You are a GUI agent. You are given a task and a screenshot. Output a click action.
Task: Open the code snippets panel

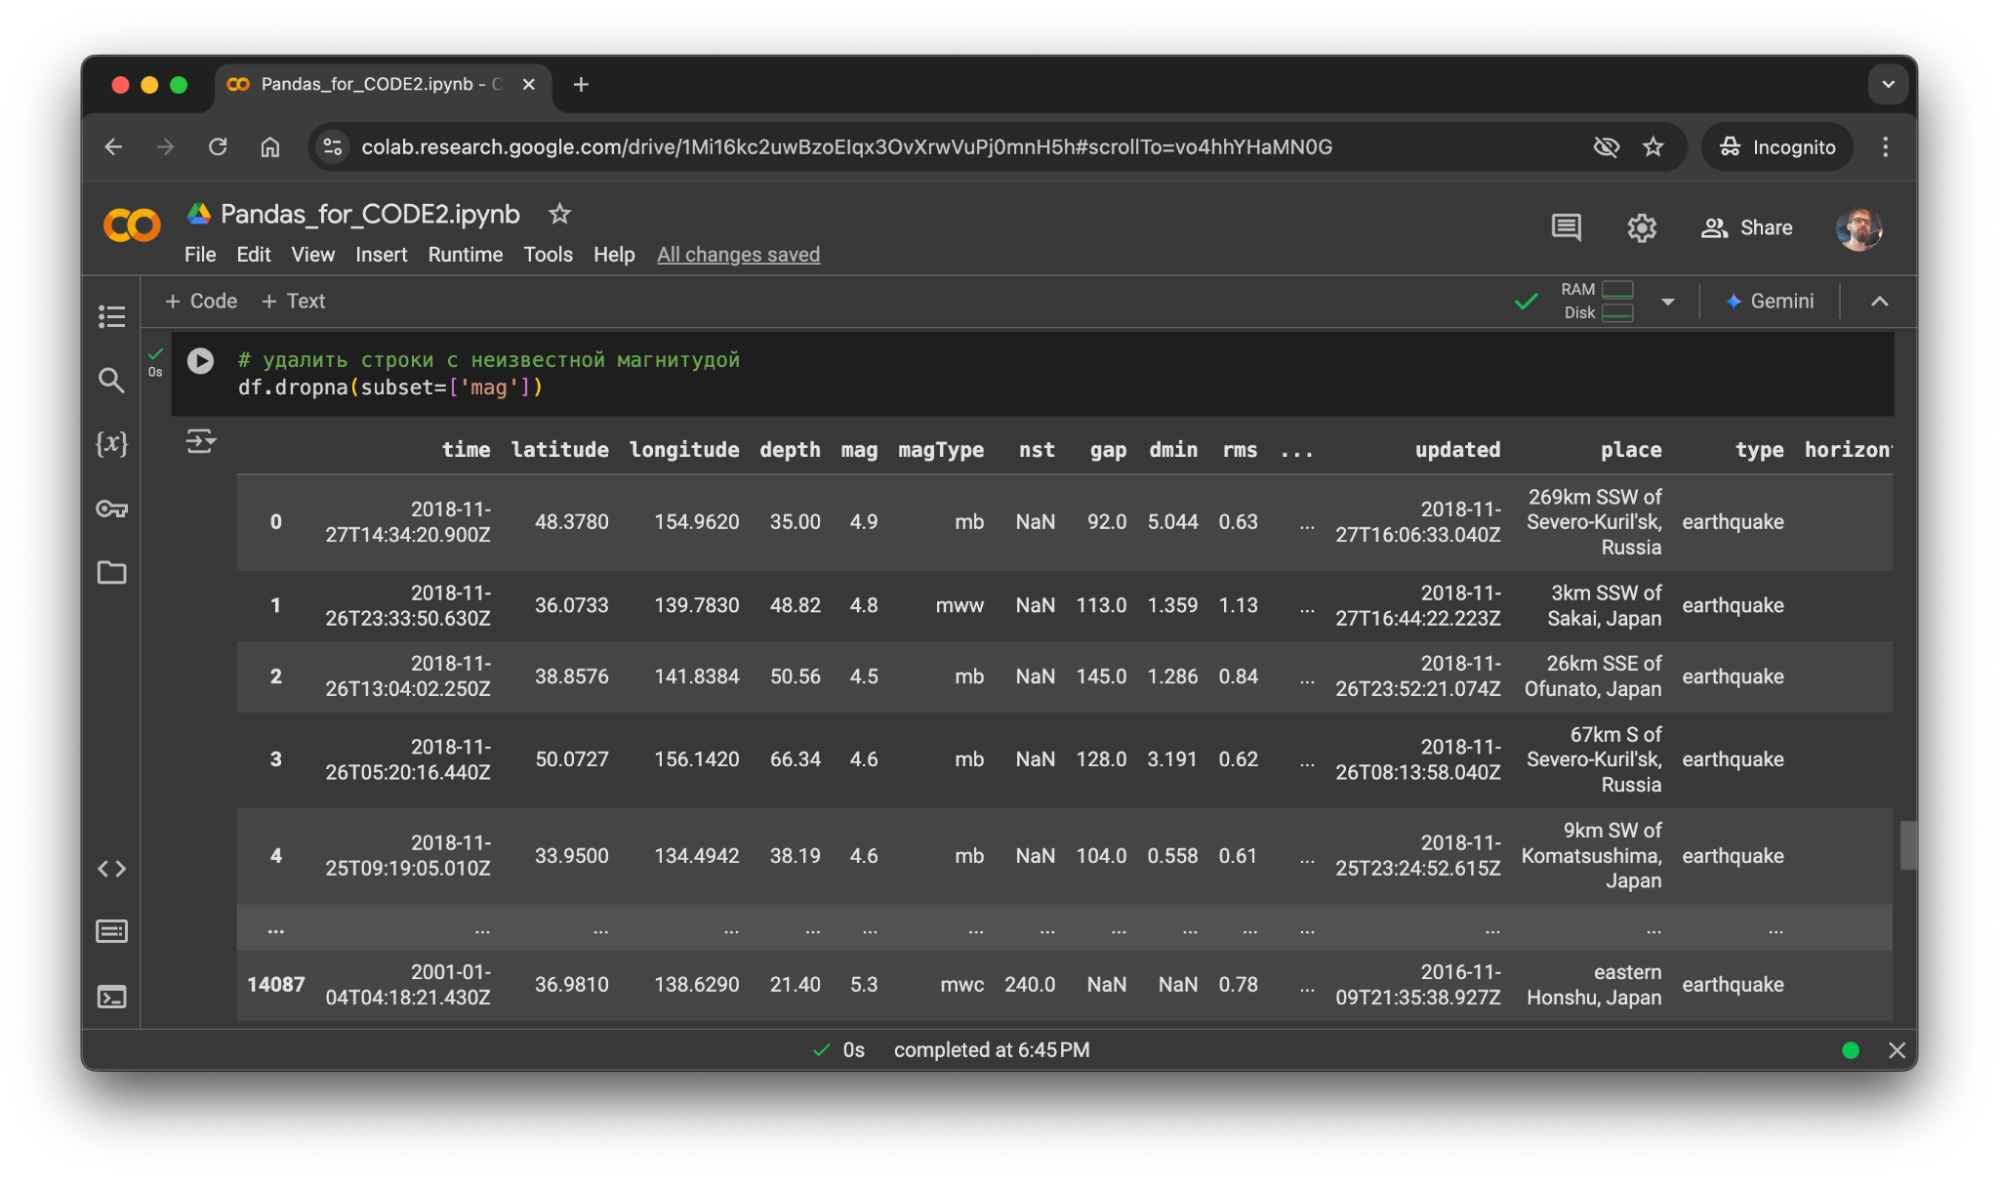click(x=111, y=869)
